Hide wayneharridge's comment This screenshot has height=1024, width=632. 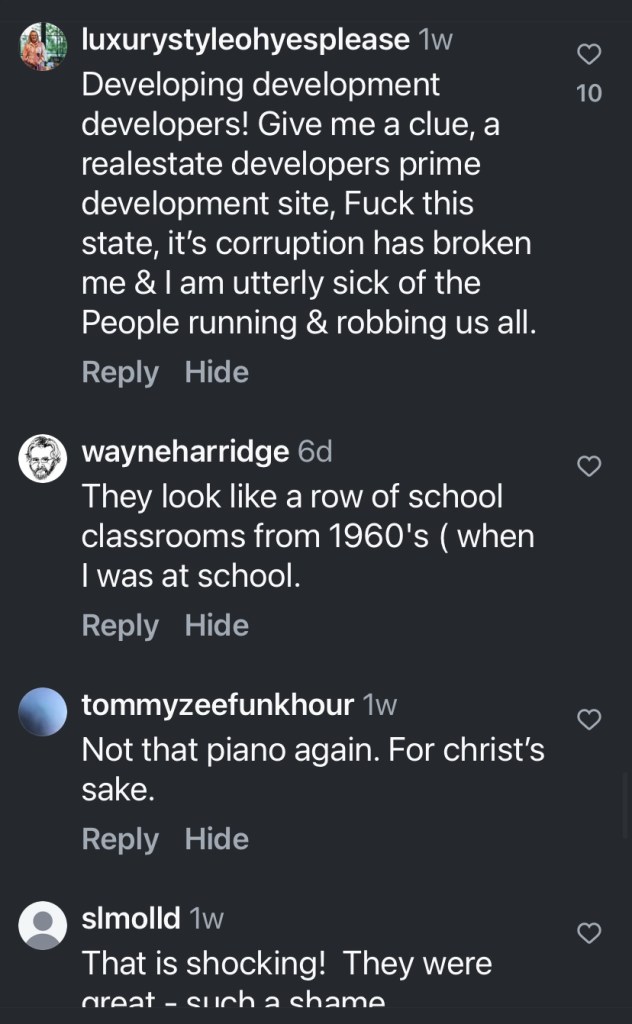pos(217,625)
